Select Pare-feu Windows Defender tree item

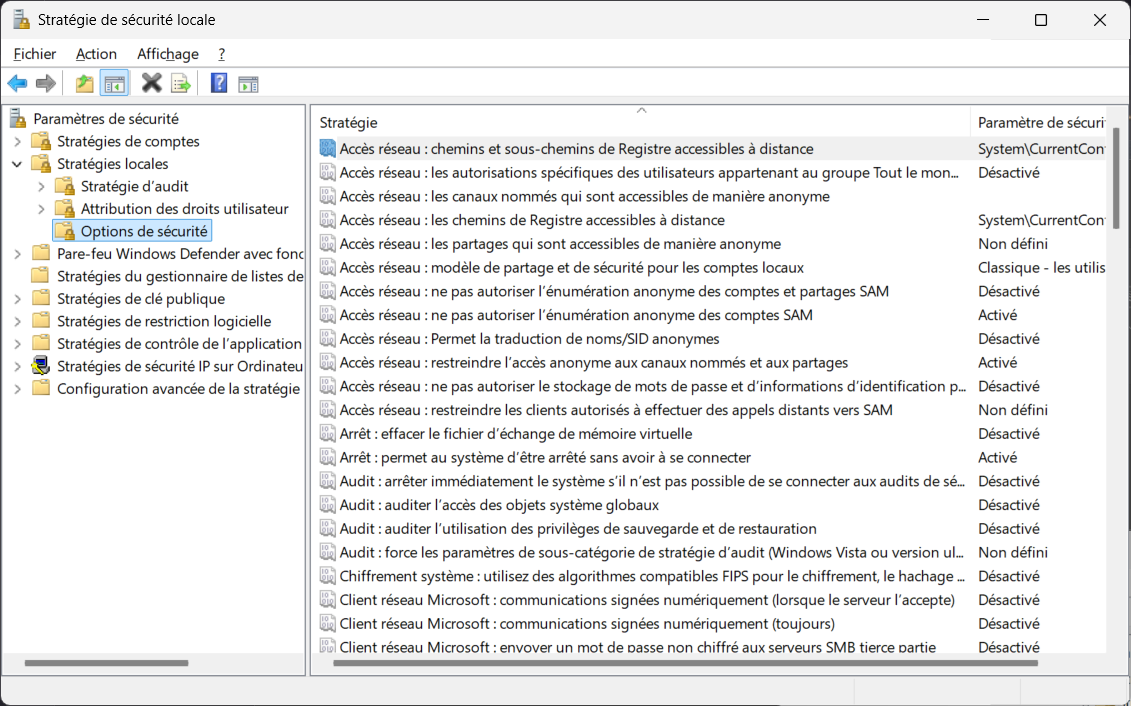coord(180,254)
